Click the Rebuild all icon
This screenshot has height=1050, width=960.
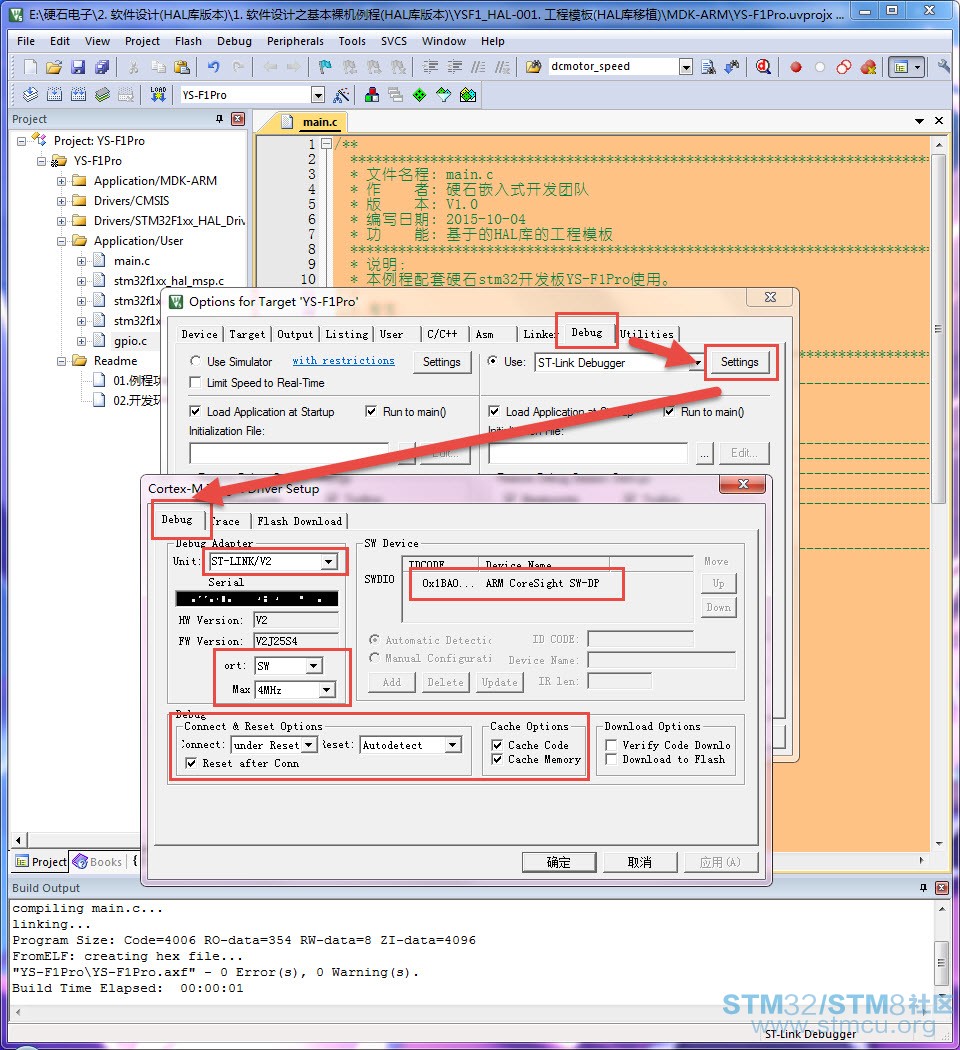click(x=78, y=94)
